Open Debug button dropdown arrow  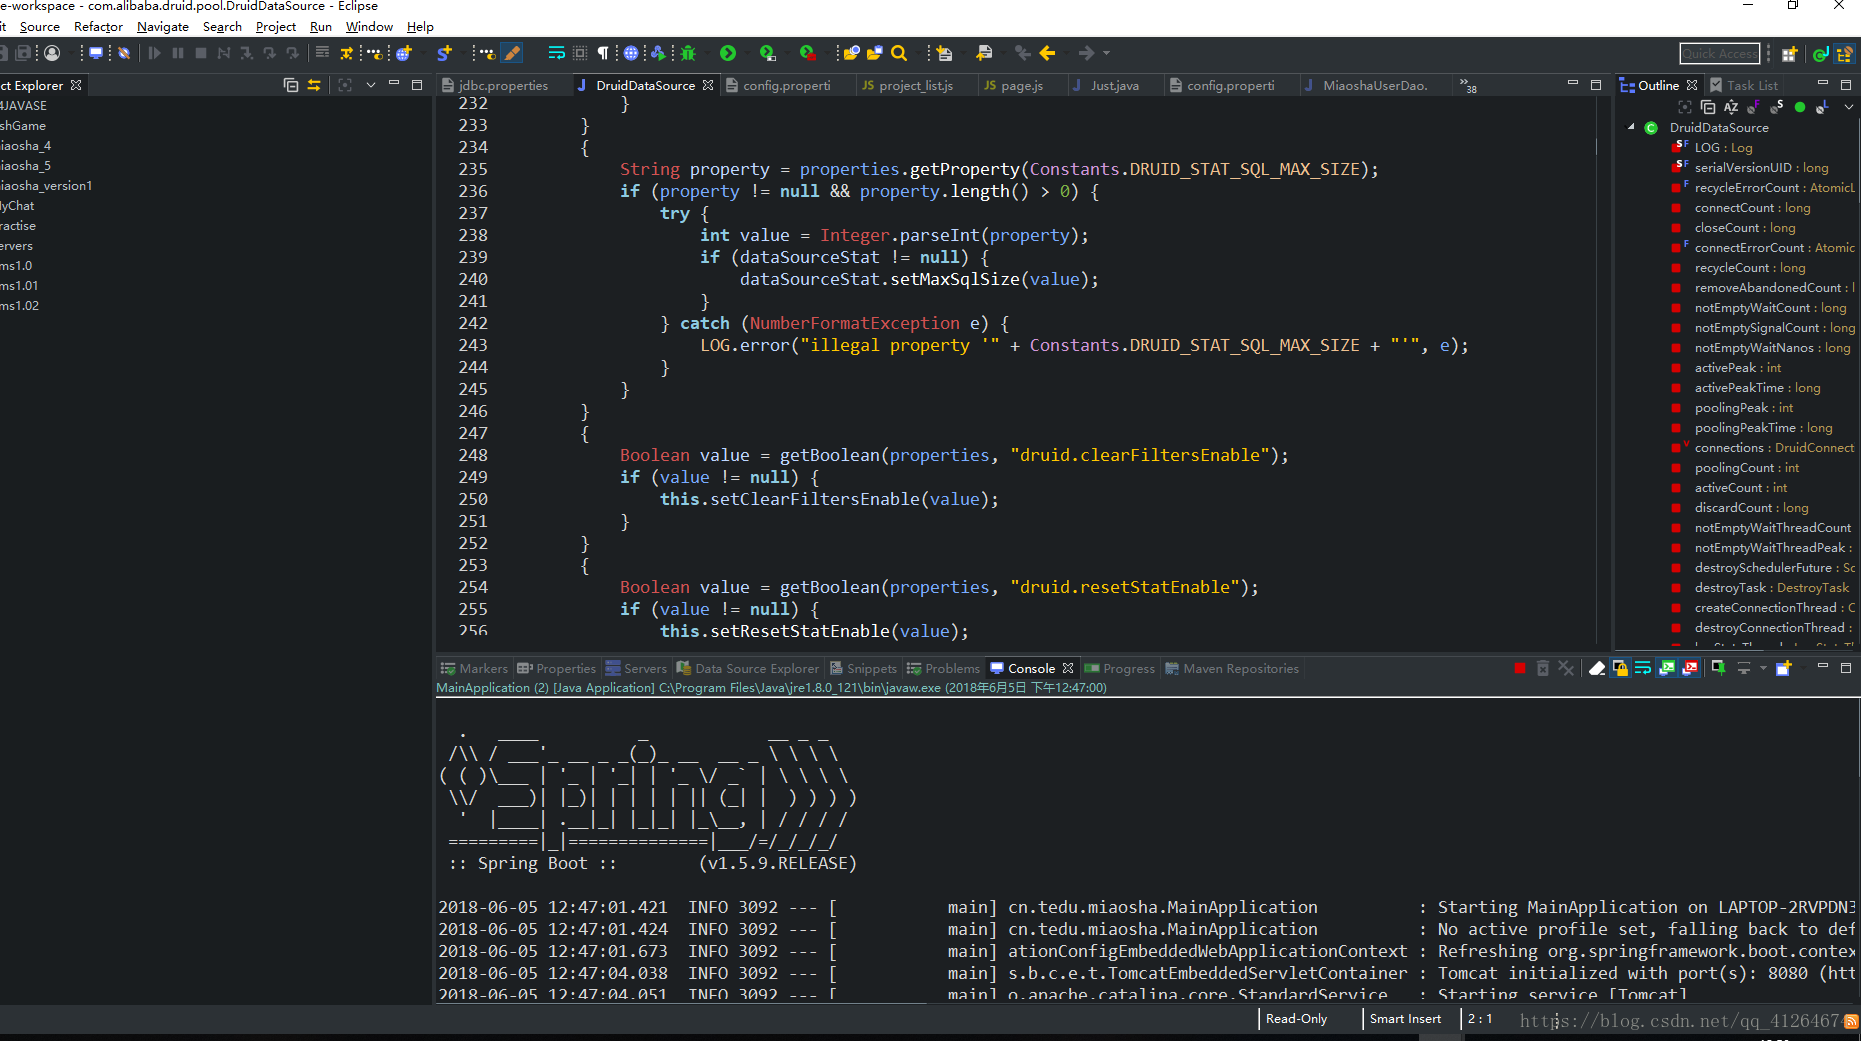pos(707,53)
